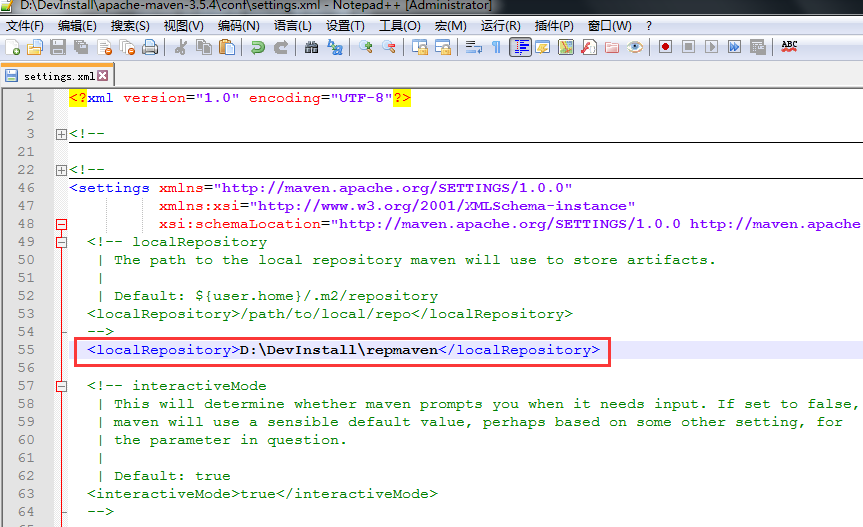Open the Replace tool icon
The width and height of the screenshot is (863, 527).
335,47
